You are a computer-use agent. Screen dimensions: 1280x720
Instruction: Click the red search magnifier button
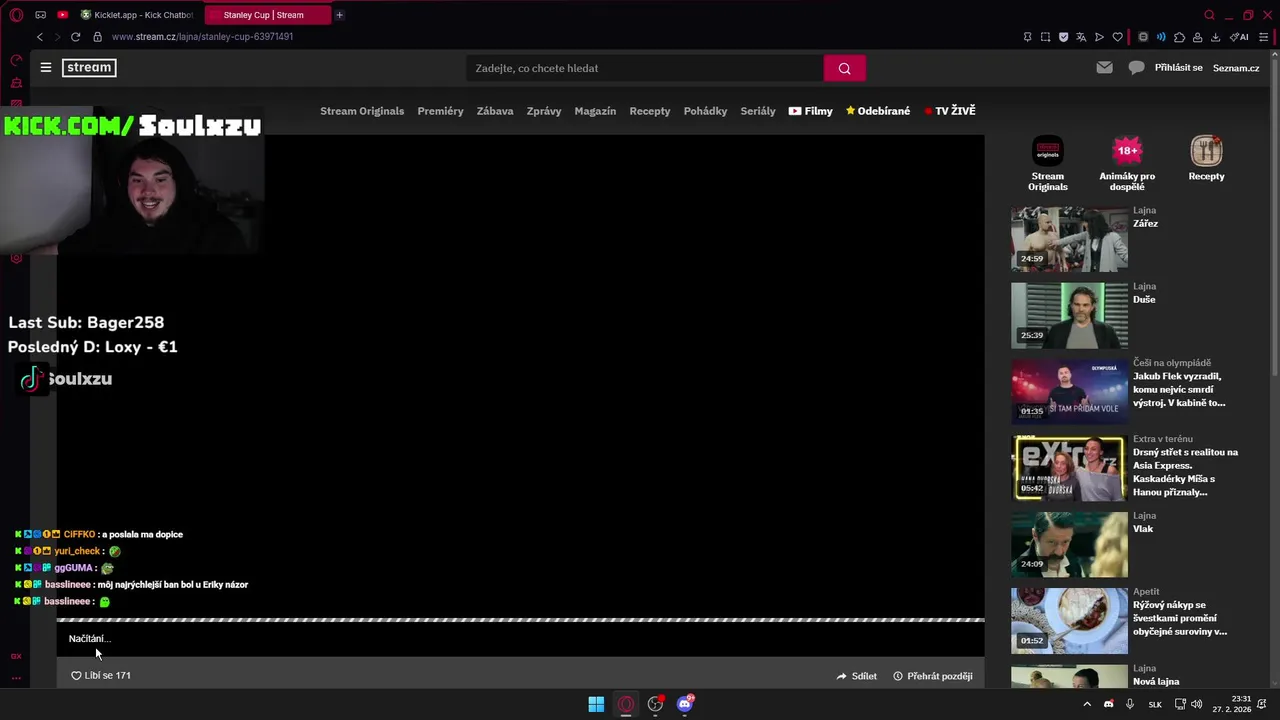[x=845, y=68]
